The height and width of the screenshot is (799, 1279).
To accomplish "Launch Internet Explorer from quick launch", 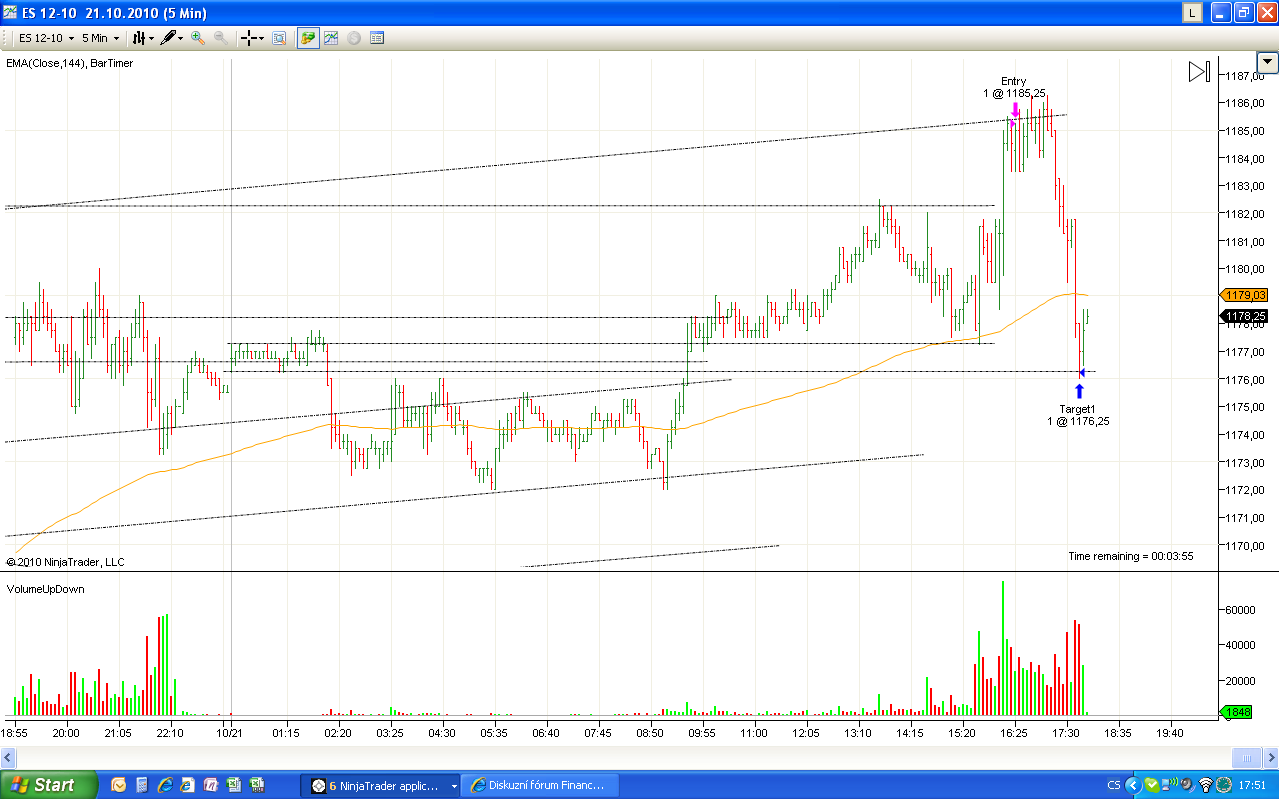I will point(165,785).
